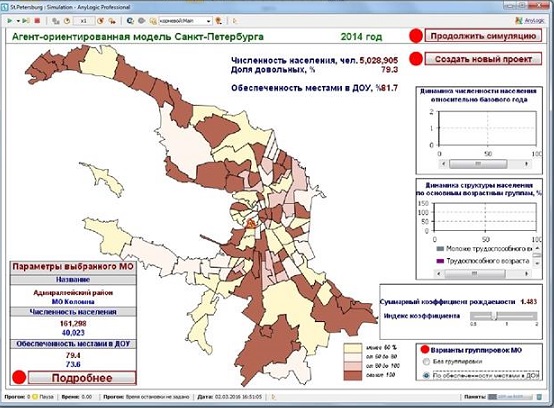Click the age-structure legend's down scroll arrow

(x=537, y=263)
